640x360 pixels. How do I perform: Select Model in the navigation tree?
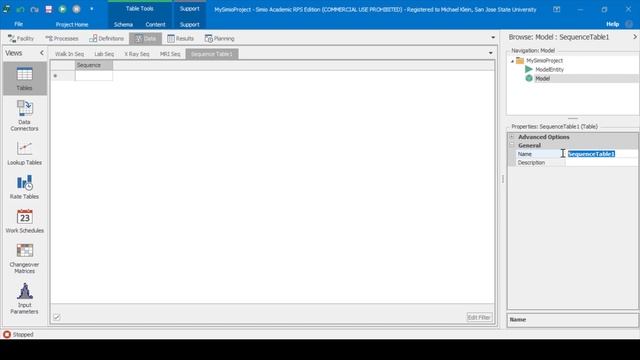pos(542,78)
